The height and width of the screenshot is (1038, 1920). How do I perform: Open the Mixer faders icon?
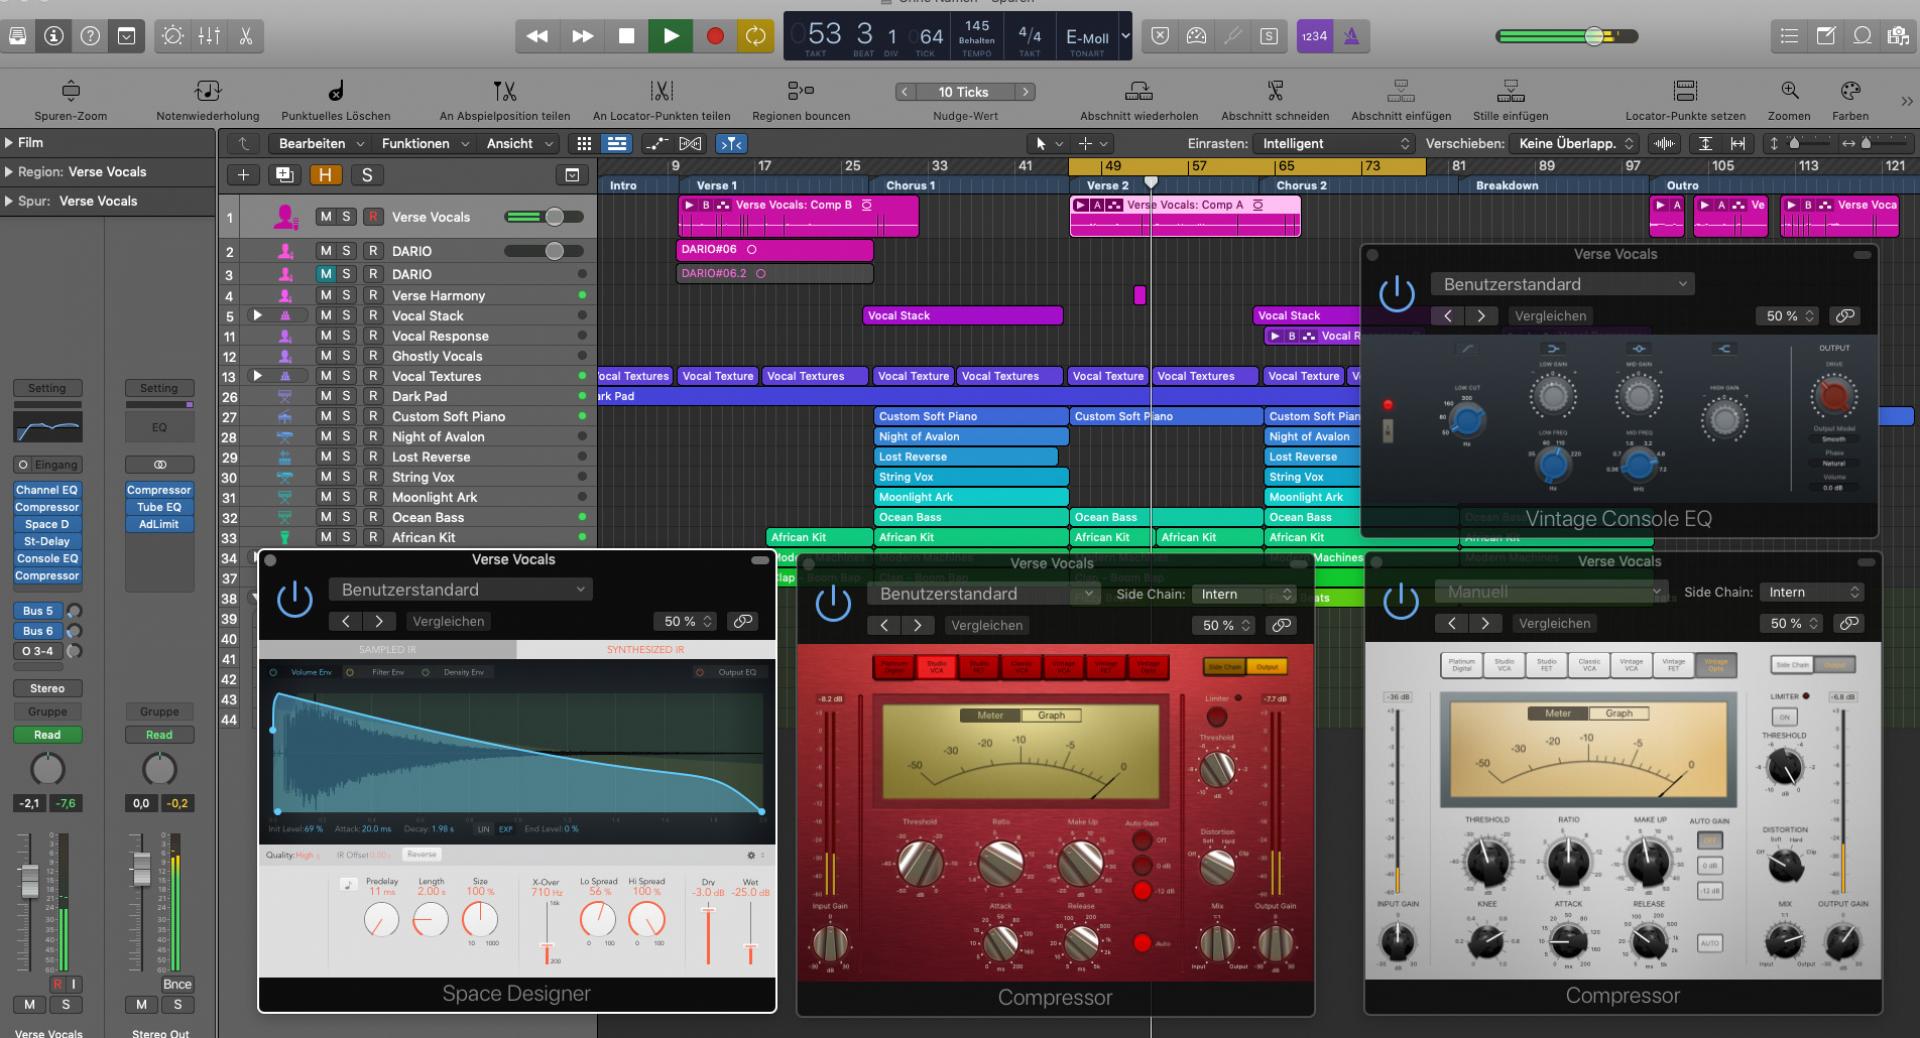(209, 36)
